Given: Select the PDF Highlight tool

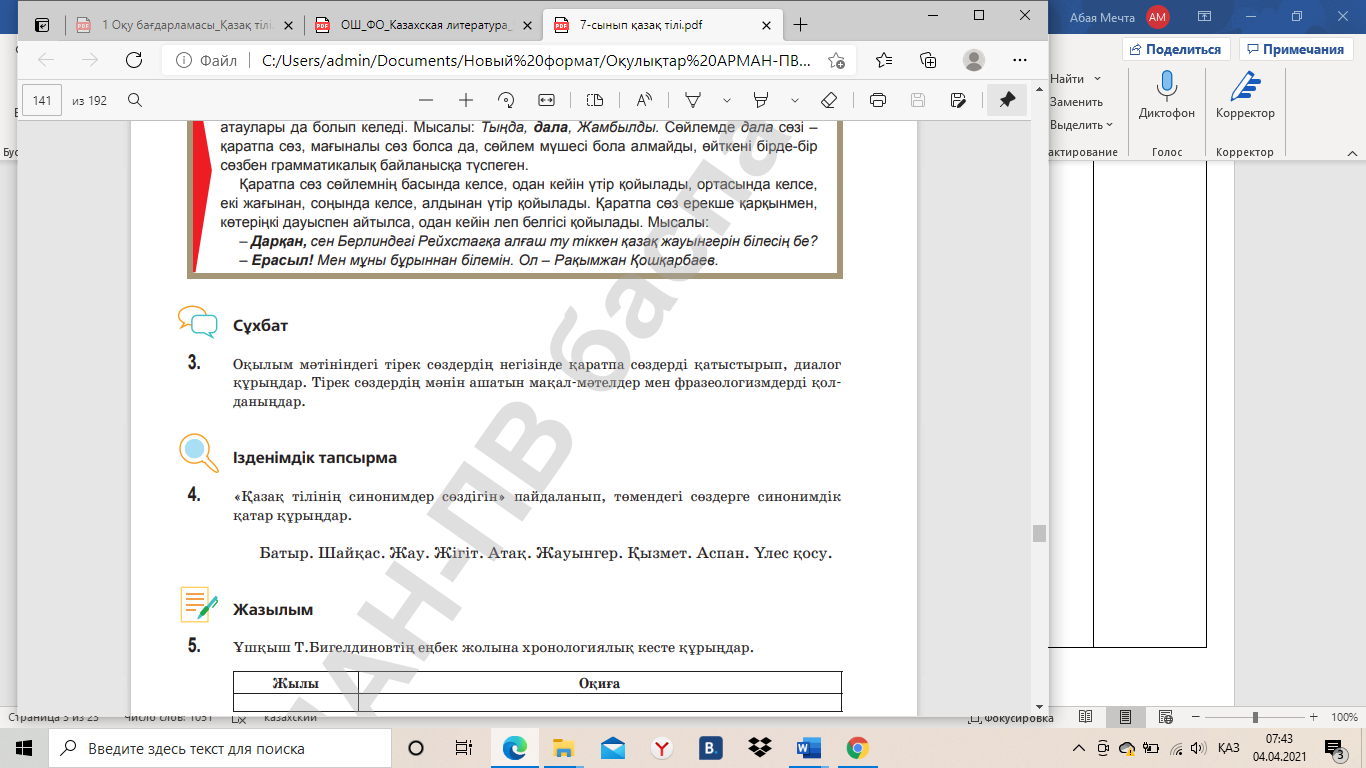Looking at the screenshot, I should (760, 100).
